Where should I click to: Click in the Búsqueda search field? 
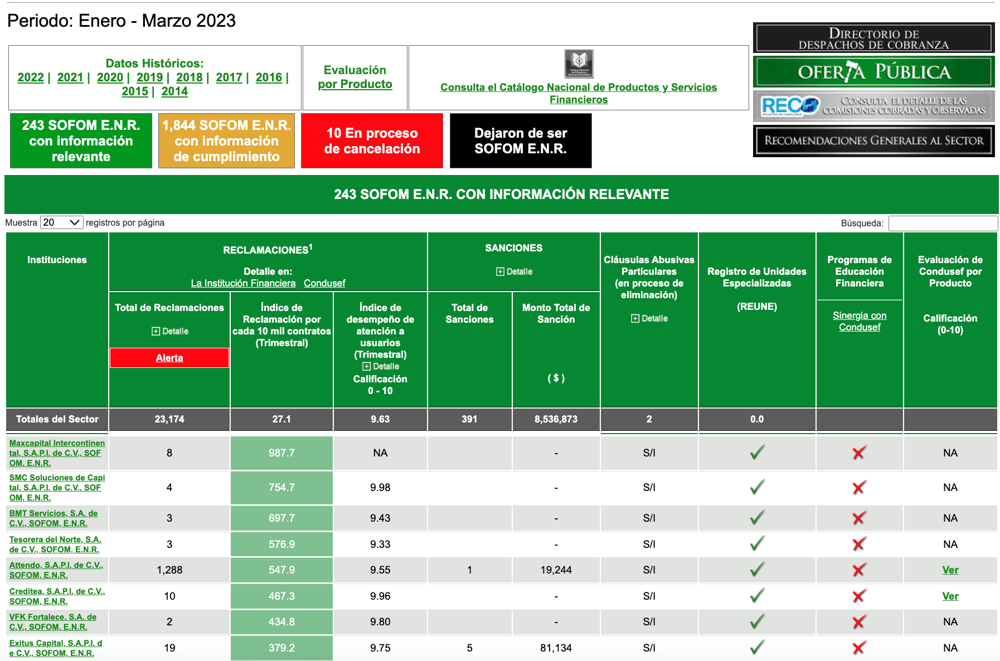pos(943,223)
